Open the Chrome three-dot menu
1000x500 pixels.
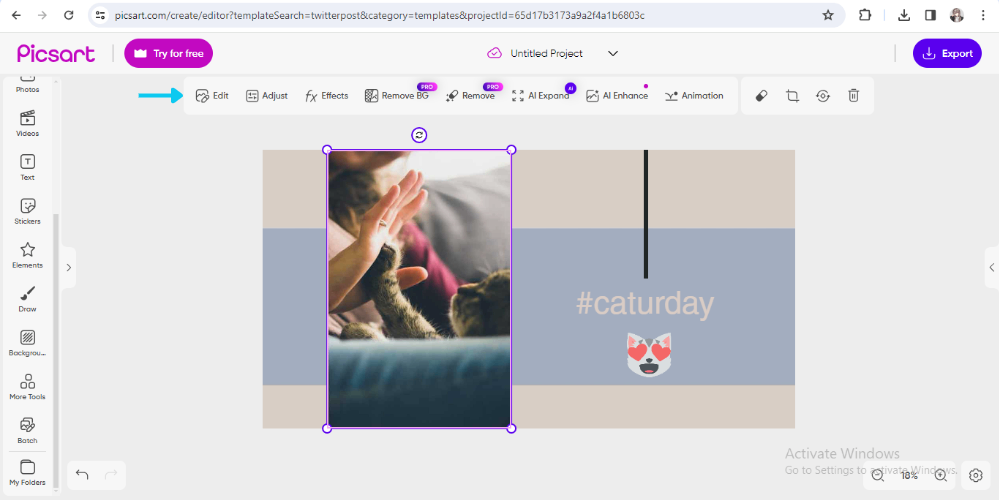pyautogui.click(x=983, y=15)
